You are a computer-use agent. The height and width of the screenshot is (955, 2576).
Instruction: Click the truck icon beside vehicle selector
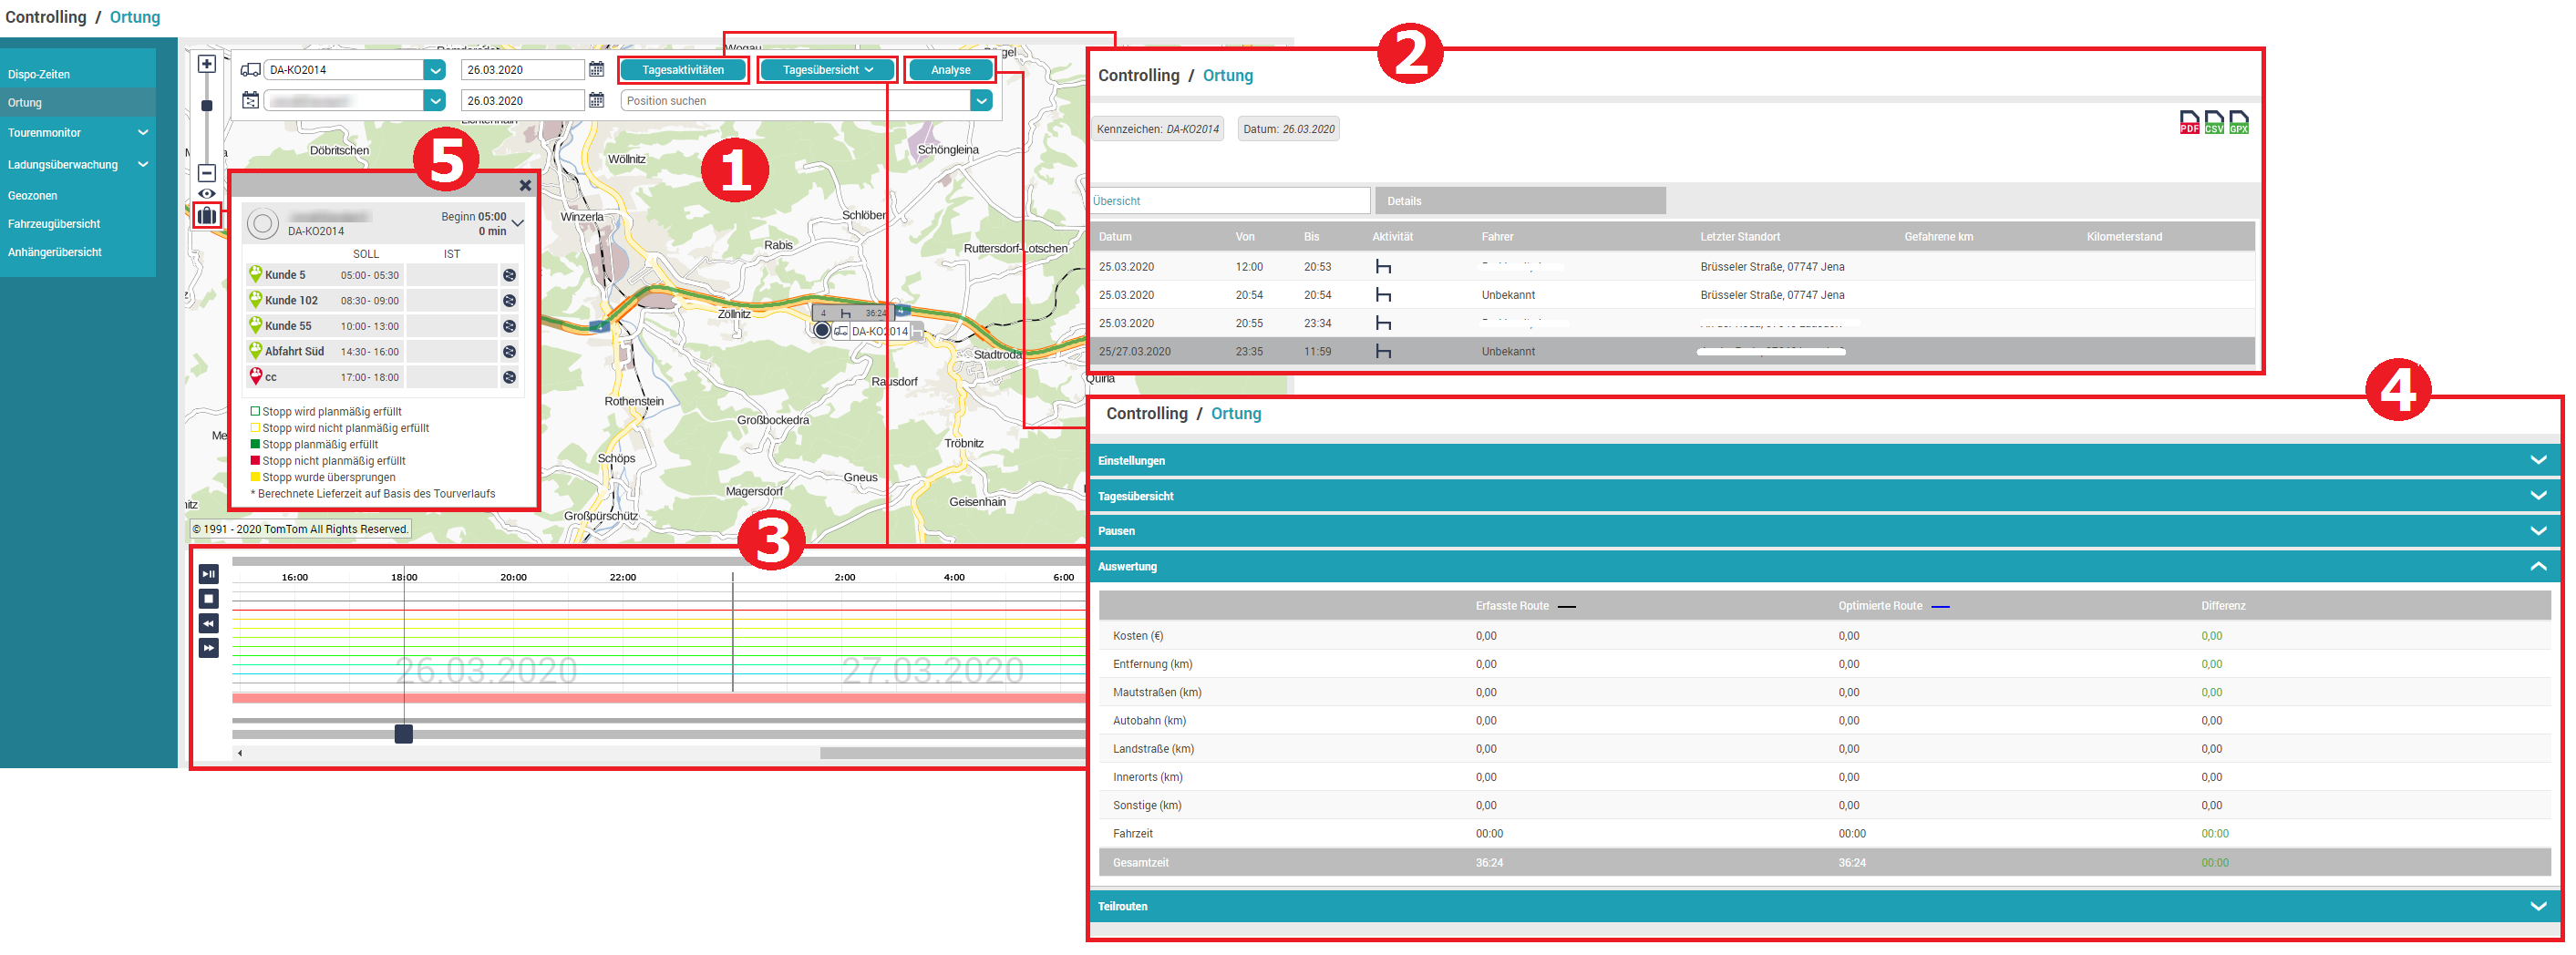pyautogui.click(x=251, y=70)
